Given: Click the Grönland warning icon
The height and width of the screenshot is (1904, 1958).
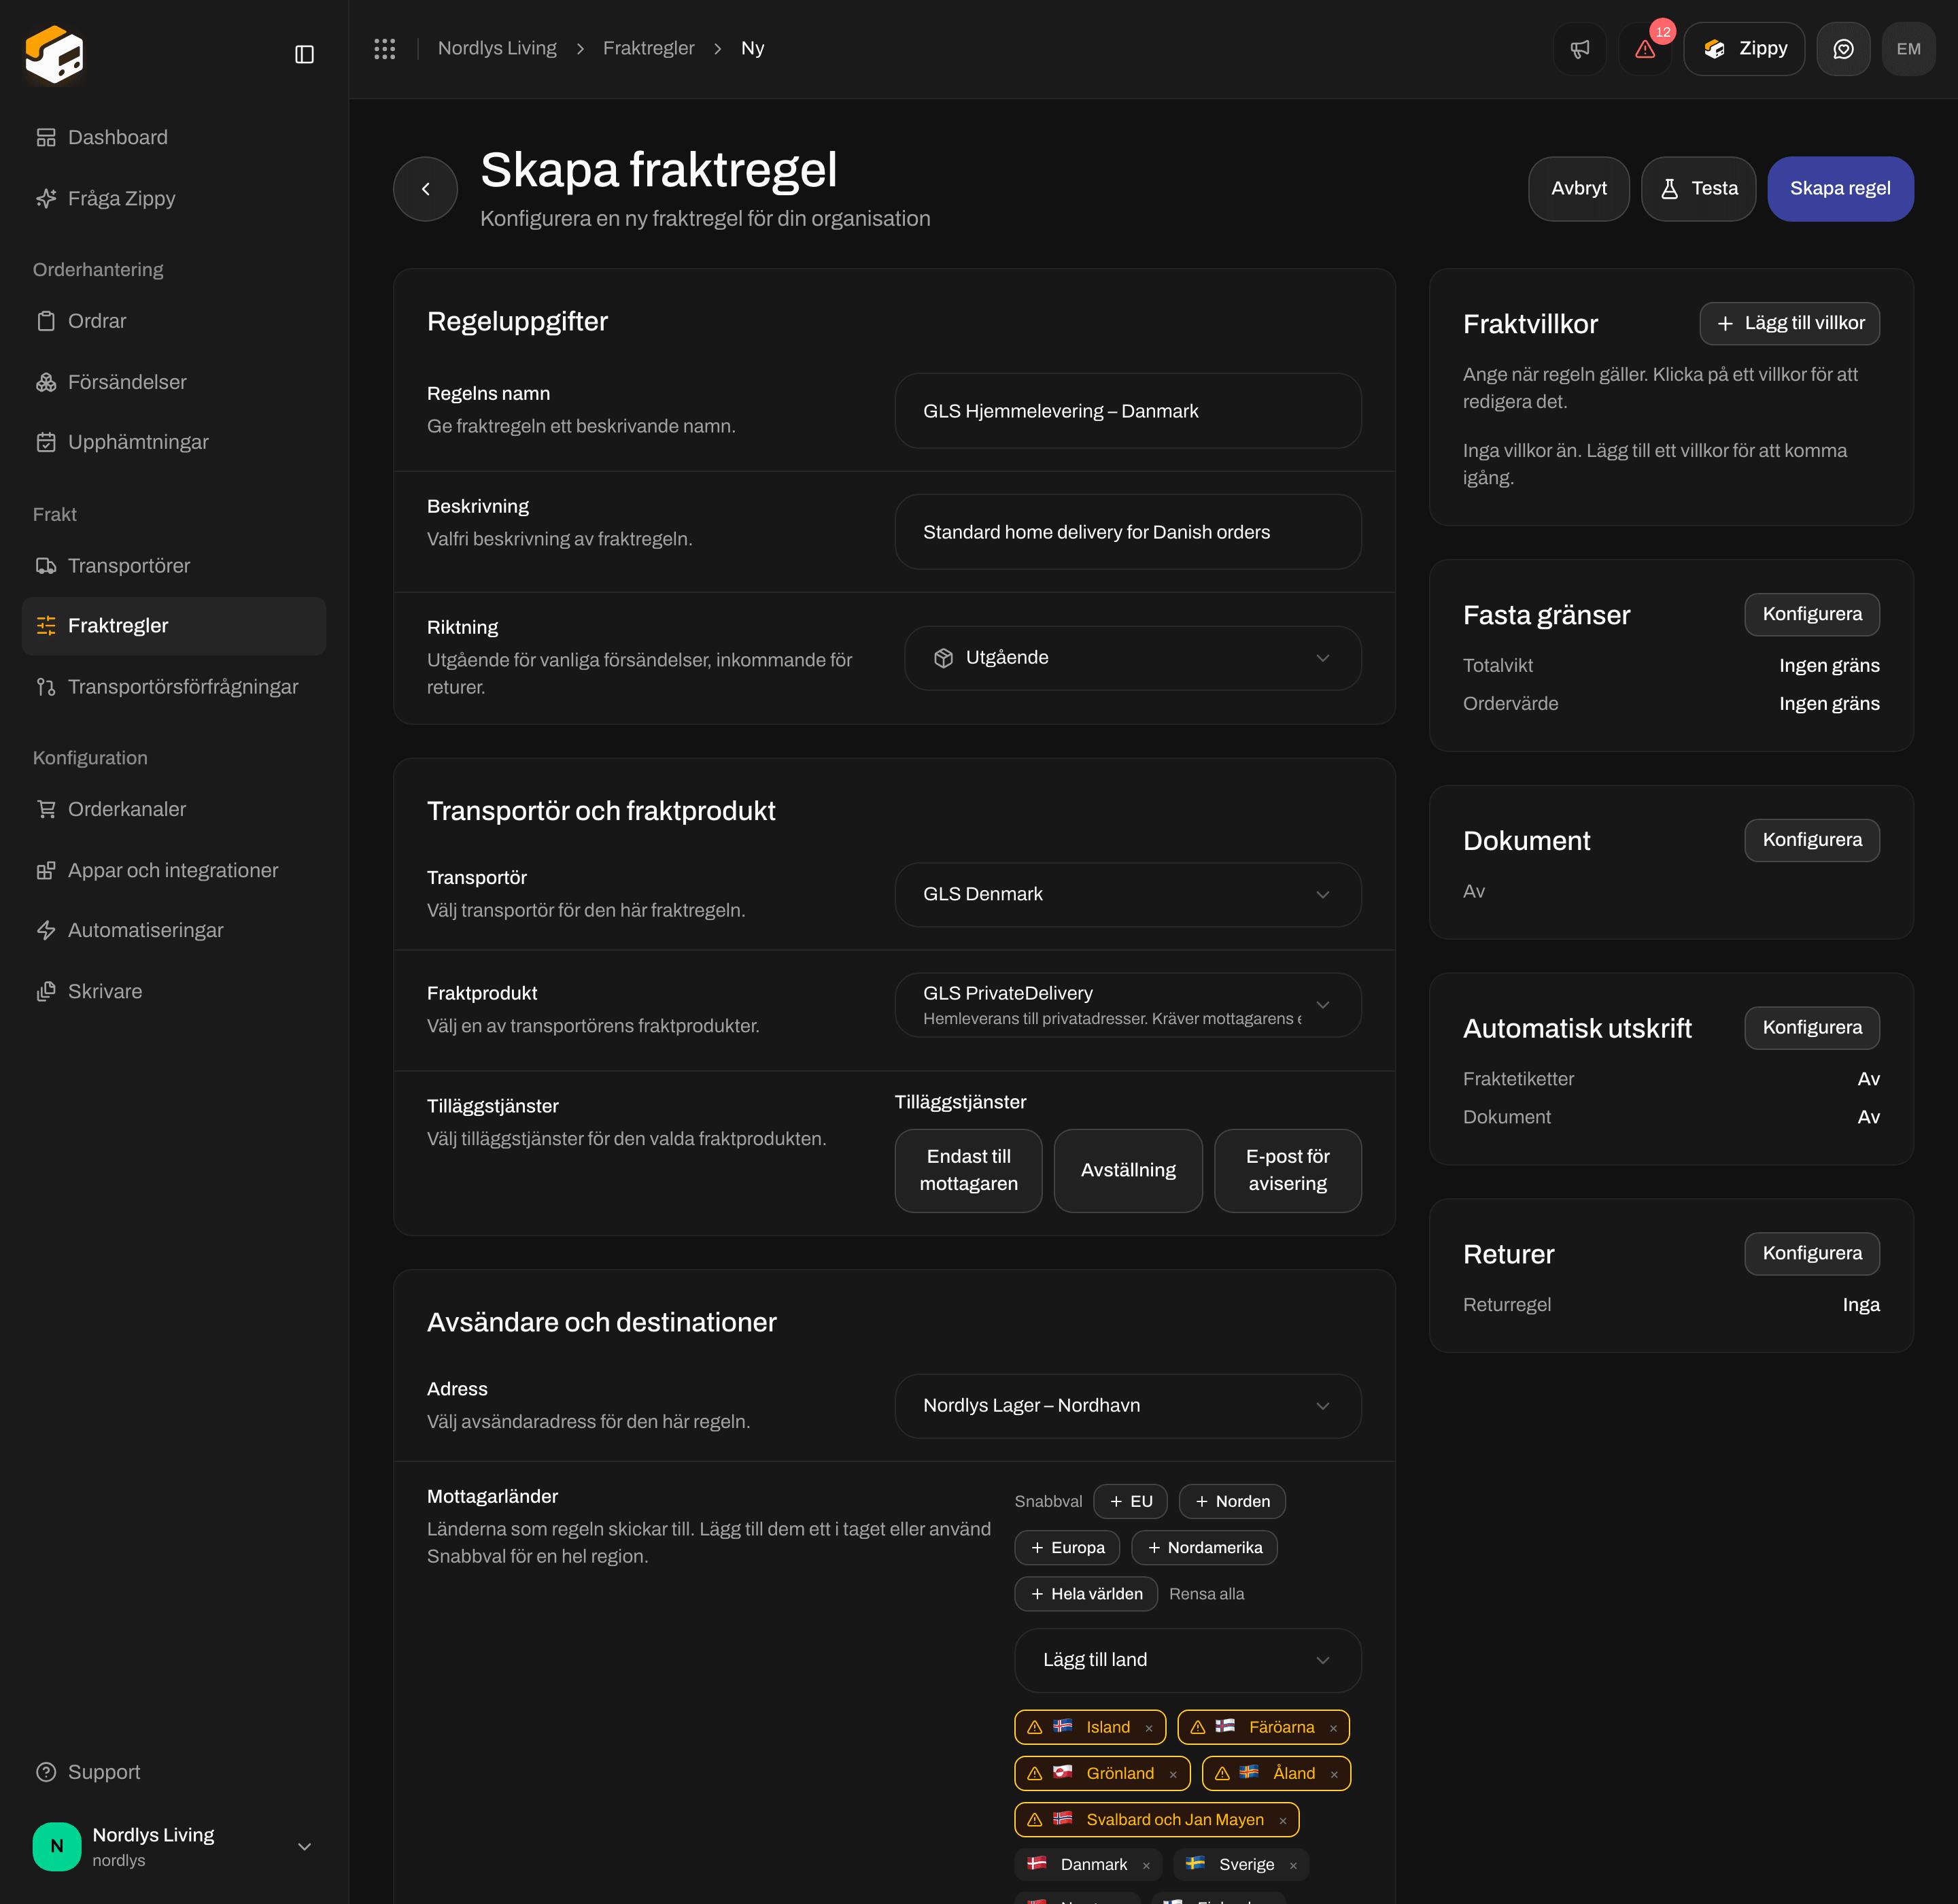Looking at the screenshot, I should click(1035, 1773).
